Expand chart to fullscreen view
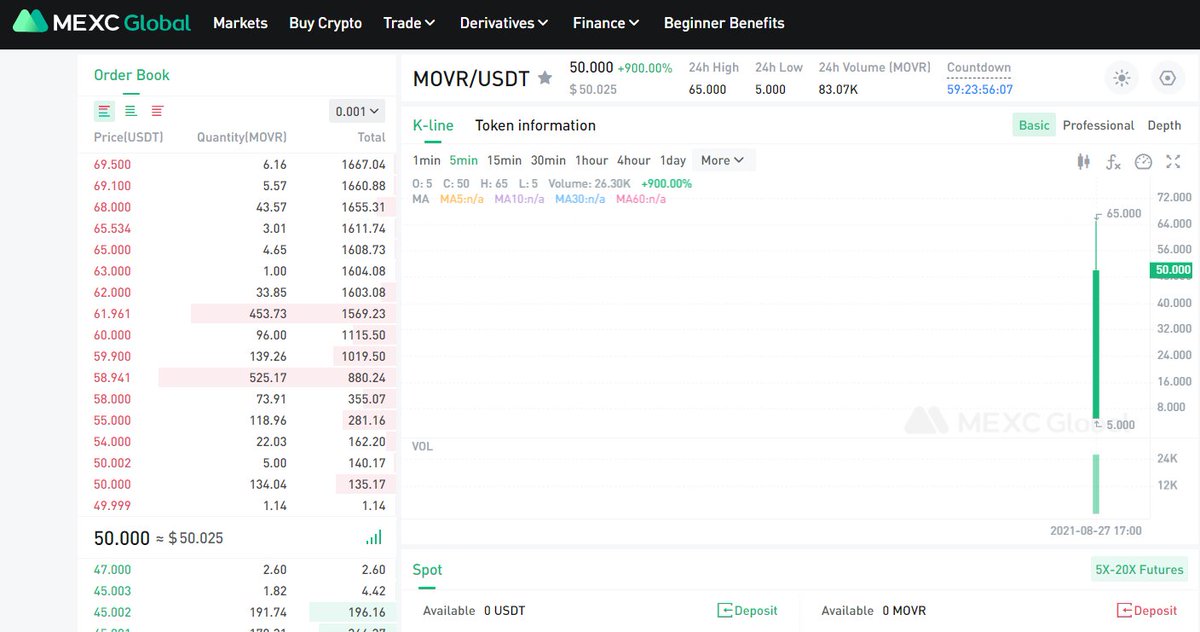Image resolution: width=1200 pixels, height=632 pixels. click(x=1172, y=161)
